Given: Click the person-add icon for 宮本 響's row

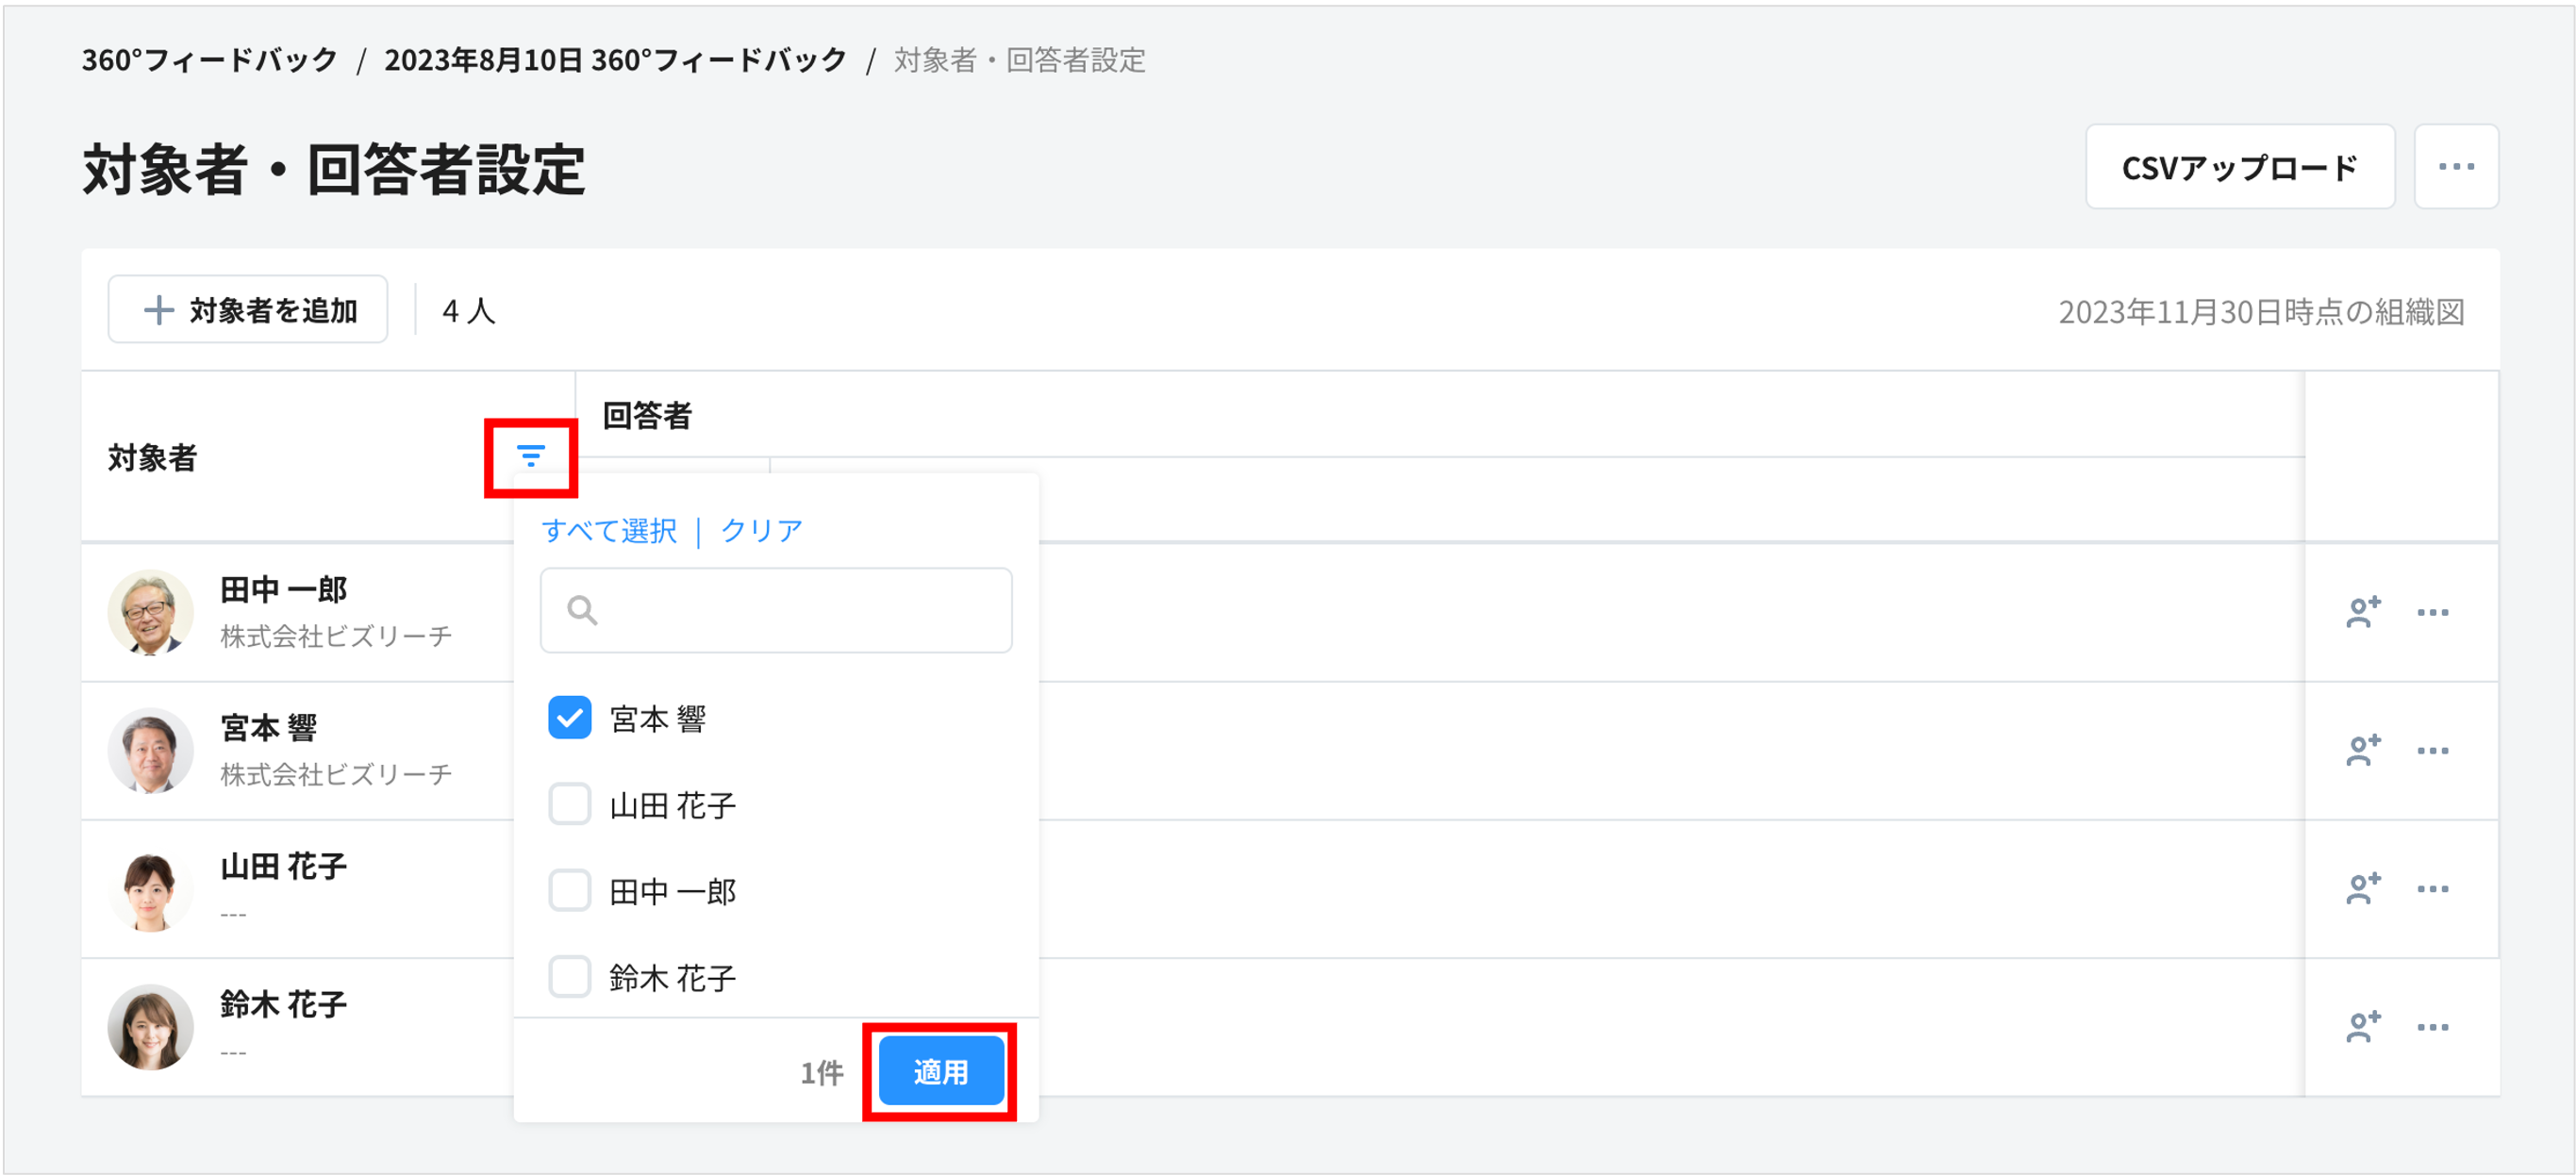Looking at the screenshot, I should (x=2361, y=750).
